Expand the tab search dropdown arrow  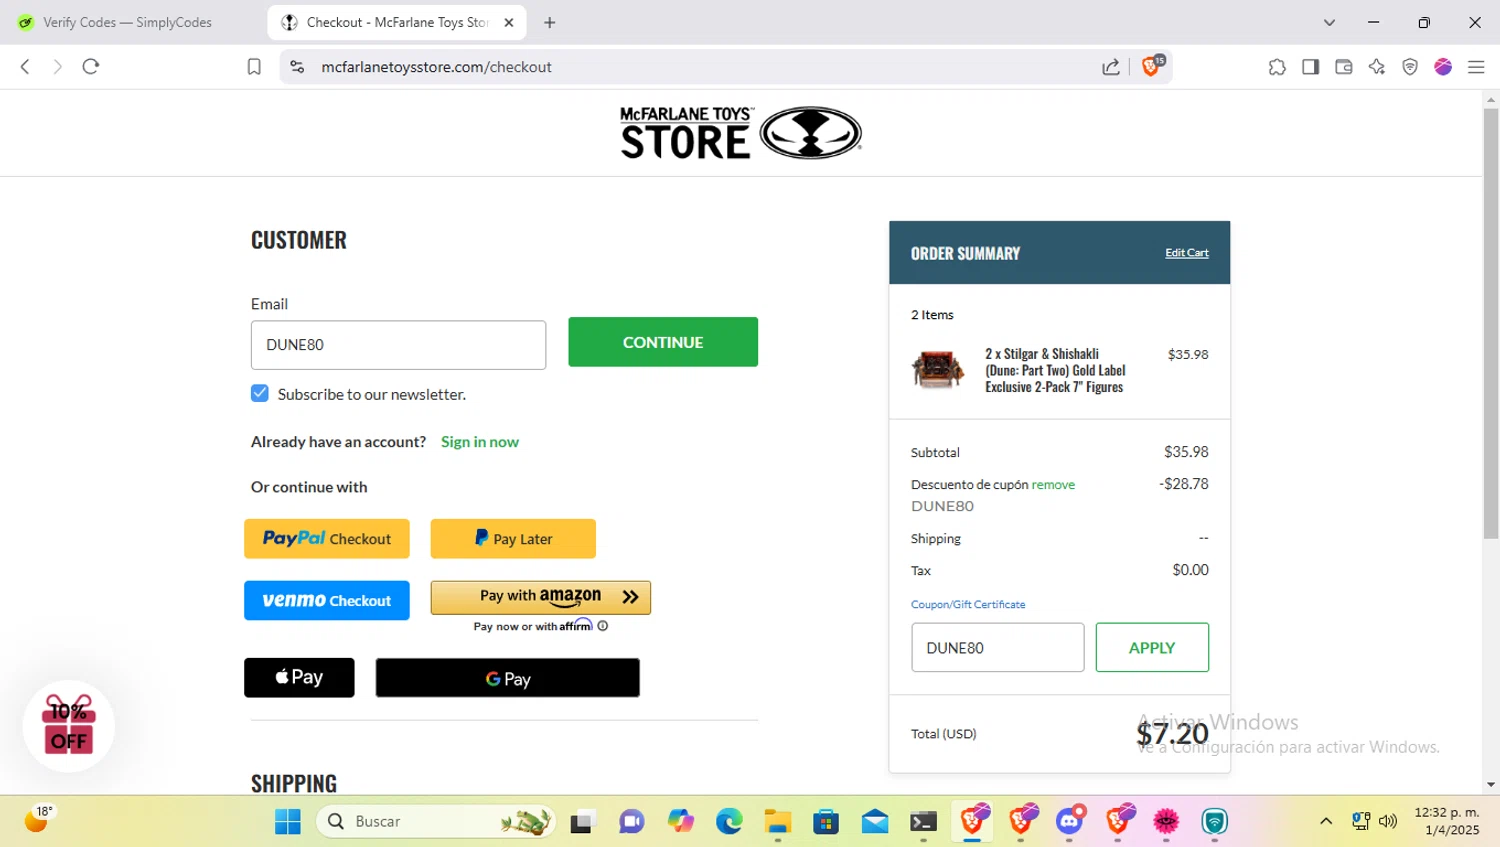click(x=1329, y=22)
